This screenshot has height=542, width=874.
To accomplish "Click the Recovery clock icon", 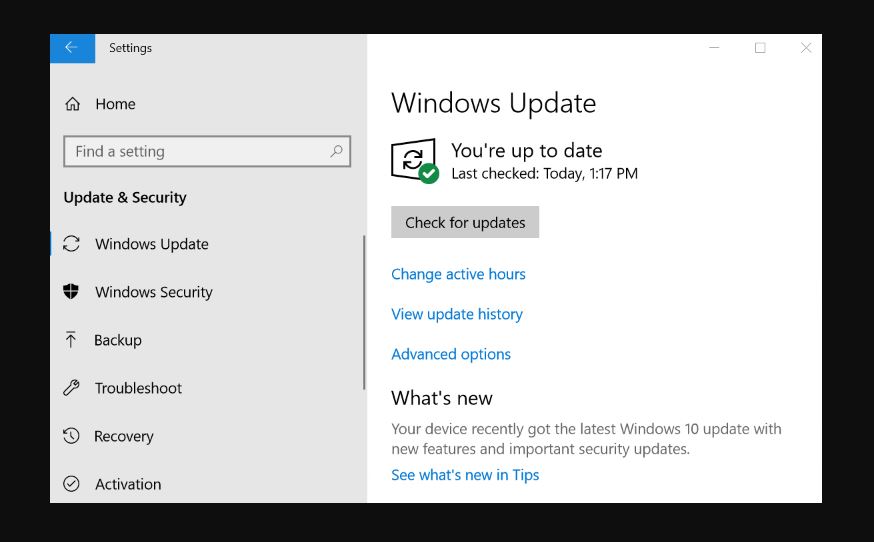I will 71,435.
